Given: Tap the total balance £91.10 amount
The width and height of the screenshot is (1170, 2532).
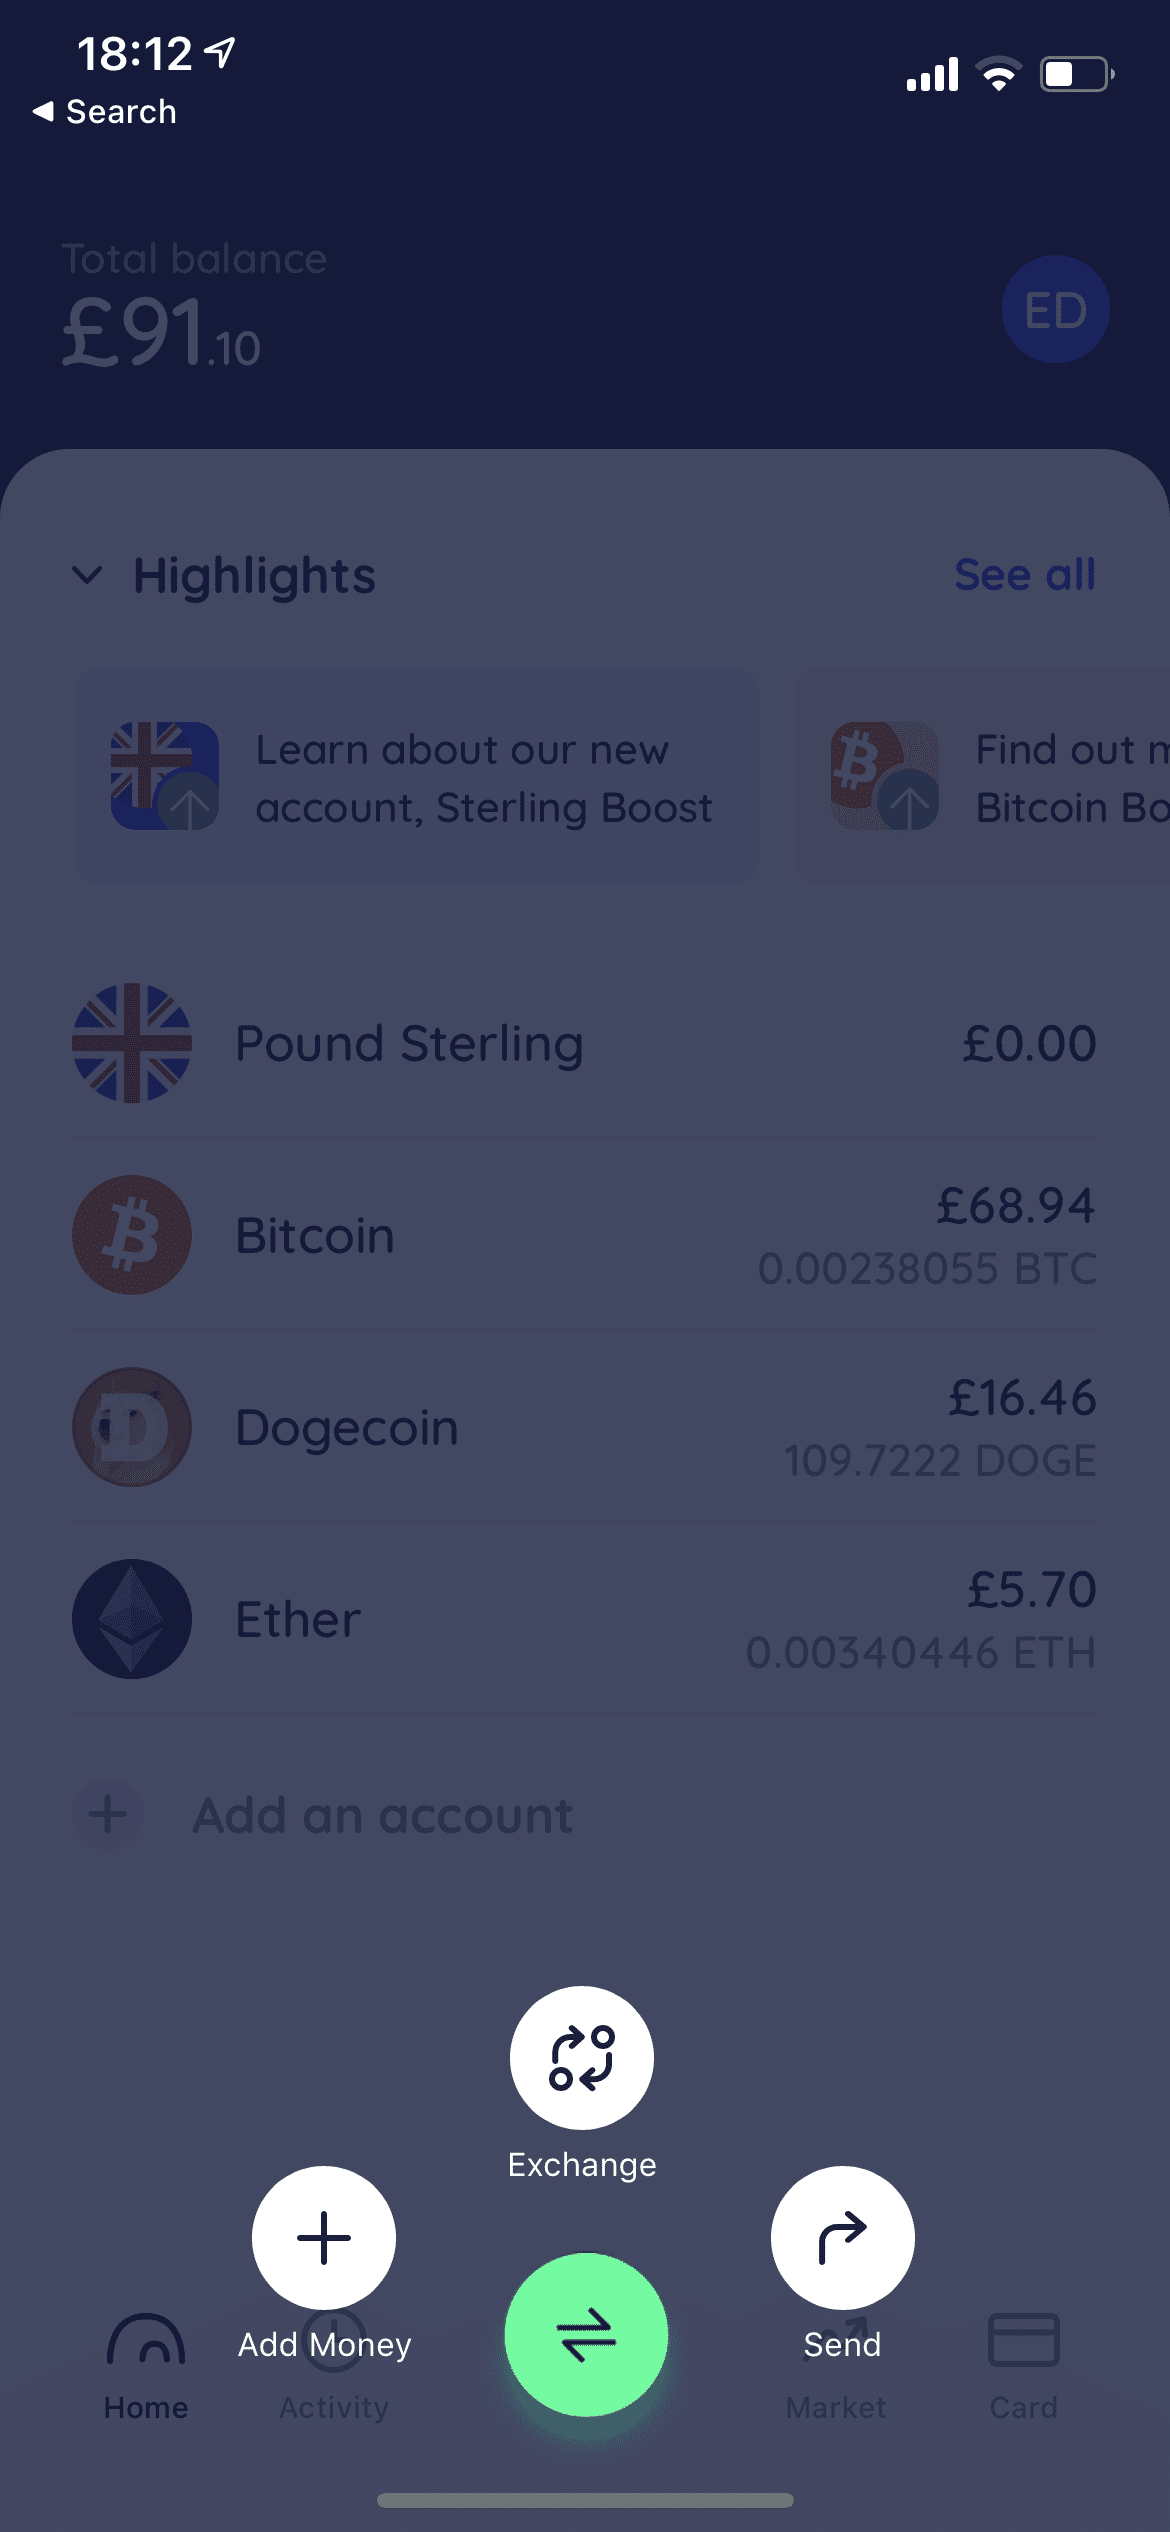Looking at the screenshot, I should pos(162,334).
